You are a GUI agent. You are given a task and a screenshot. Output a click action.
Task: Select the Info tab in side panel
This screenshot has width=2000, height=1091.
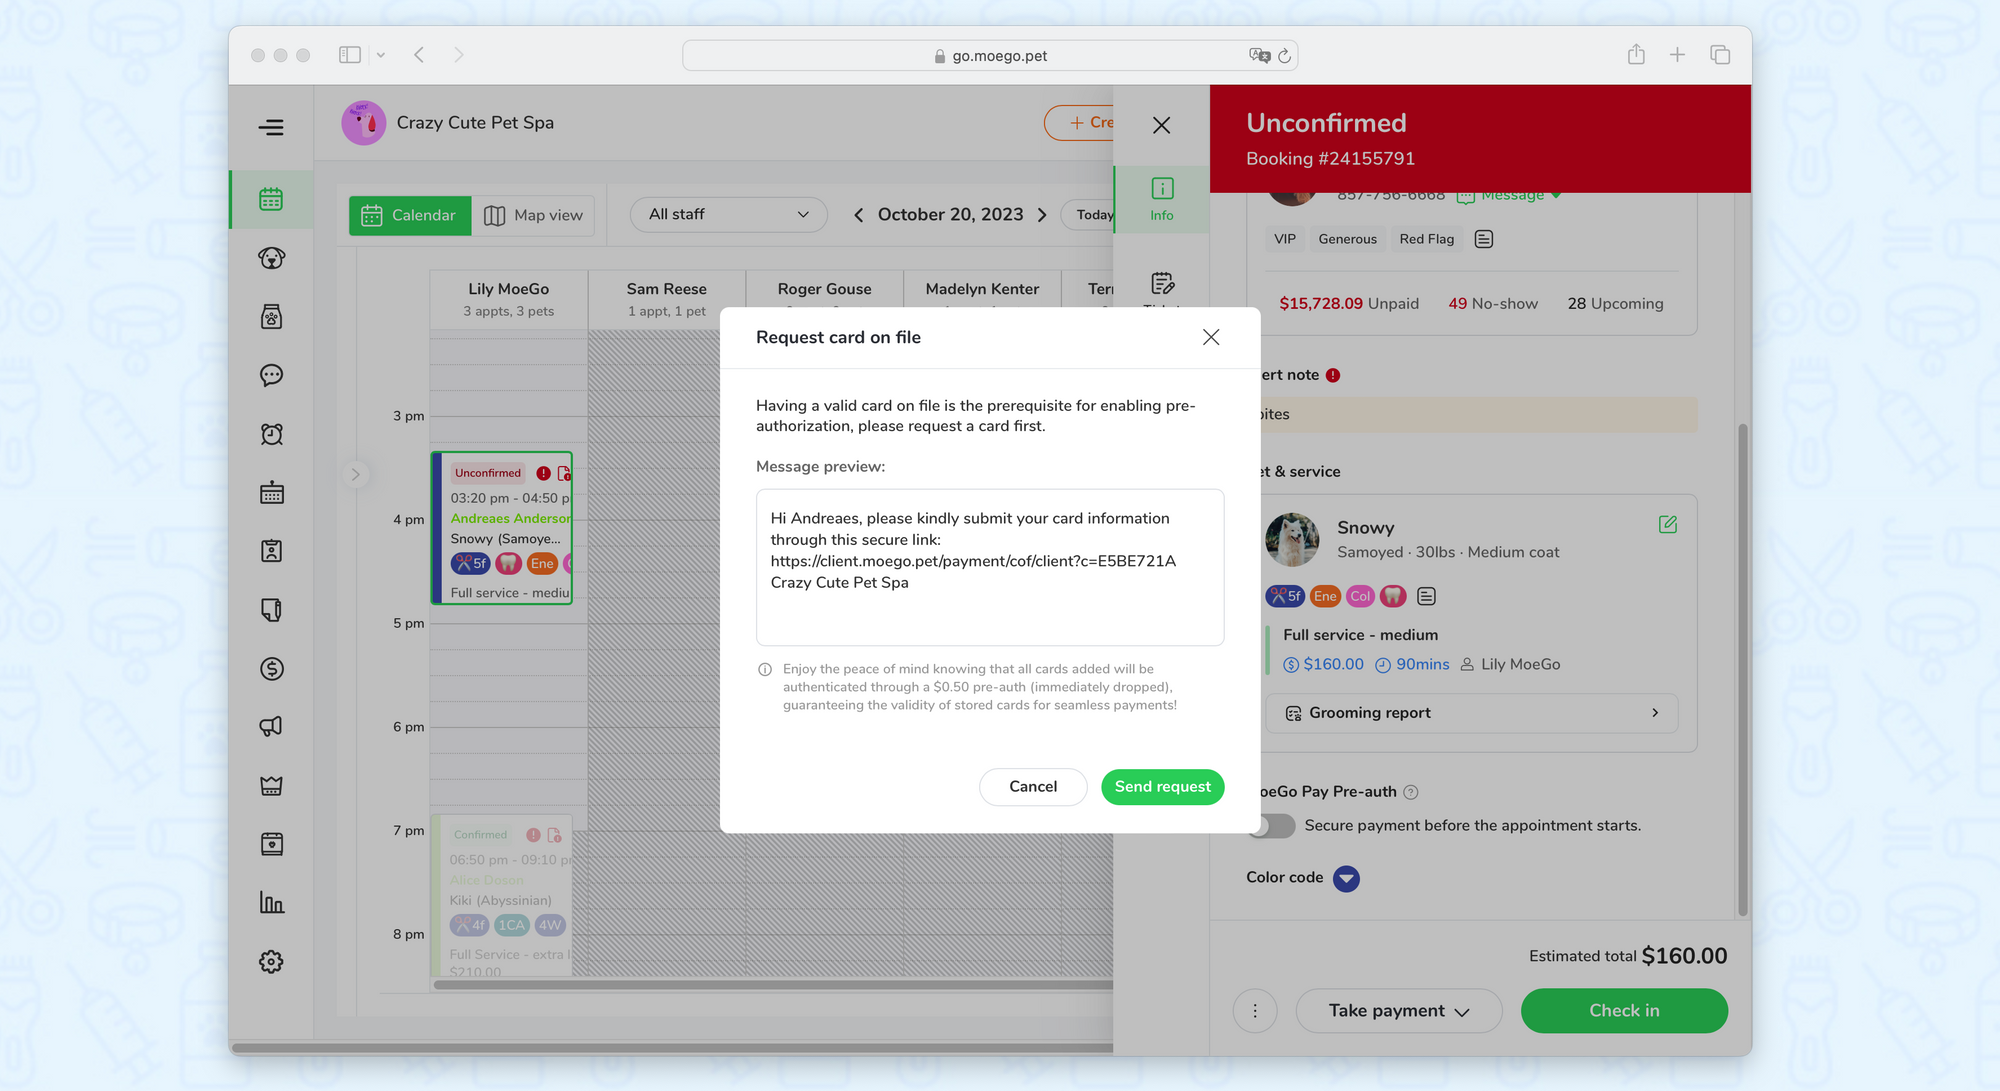tap(1161, 199)
